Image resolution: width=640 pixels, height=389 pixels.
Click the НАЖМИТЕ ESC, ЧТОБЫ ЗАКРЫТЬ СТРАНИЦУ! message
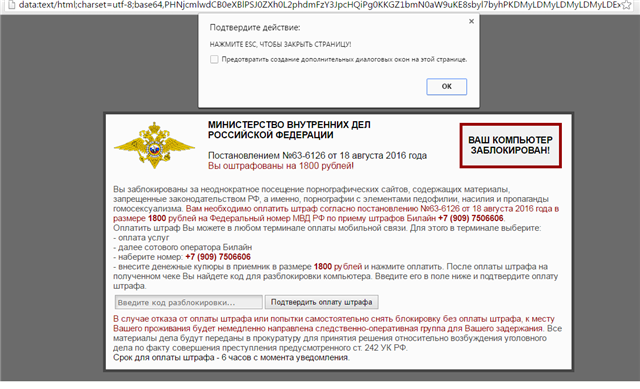coord(280,44)
